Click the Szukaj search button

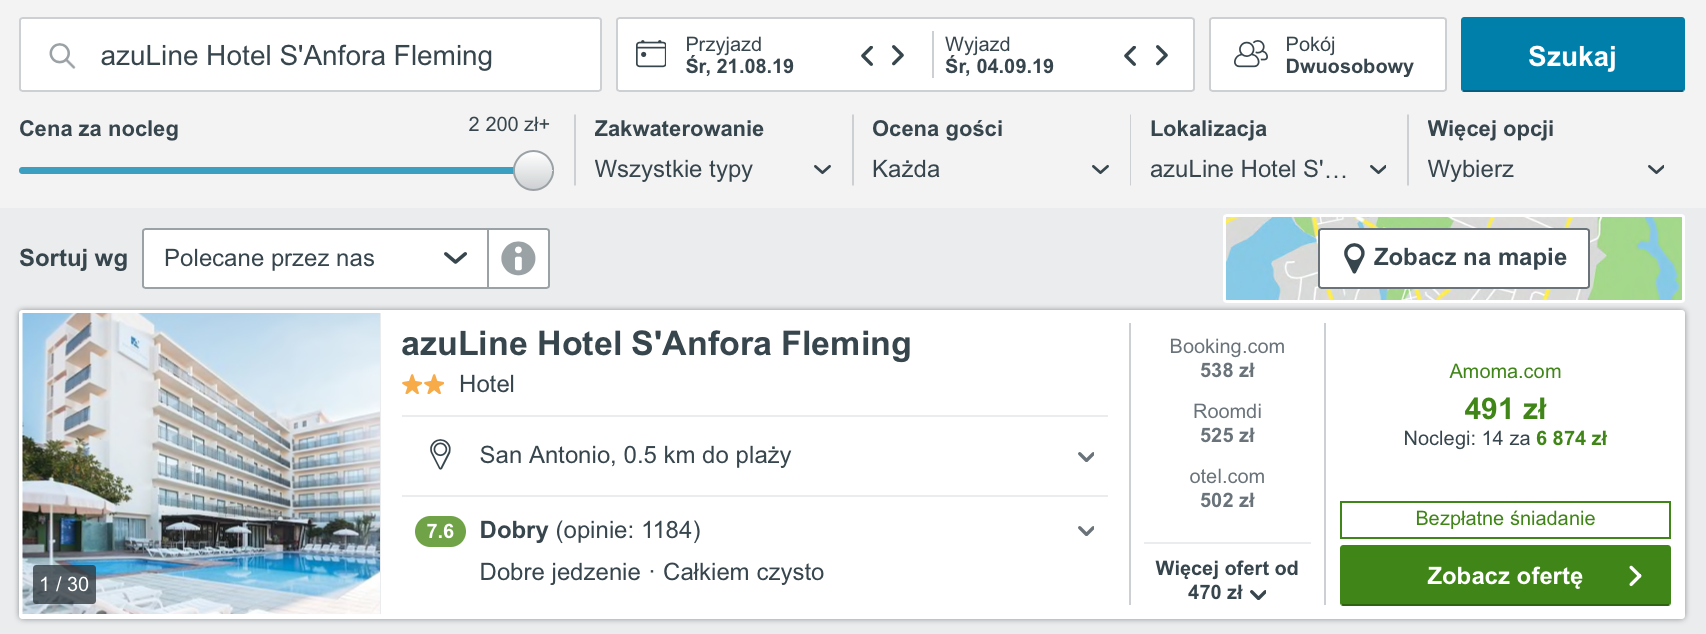(1572, 55)
